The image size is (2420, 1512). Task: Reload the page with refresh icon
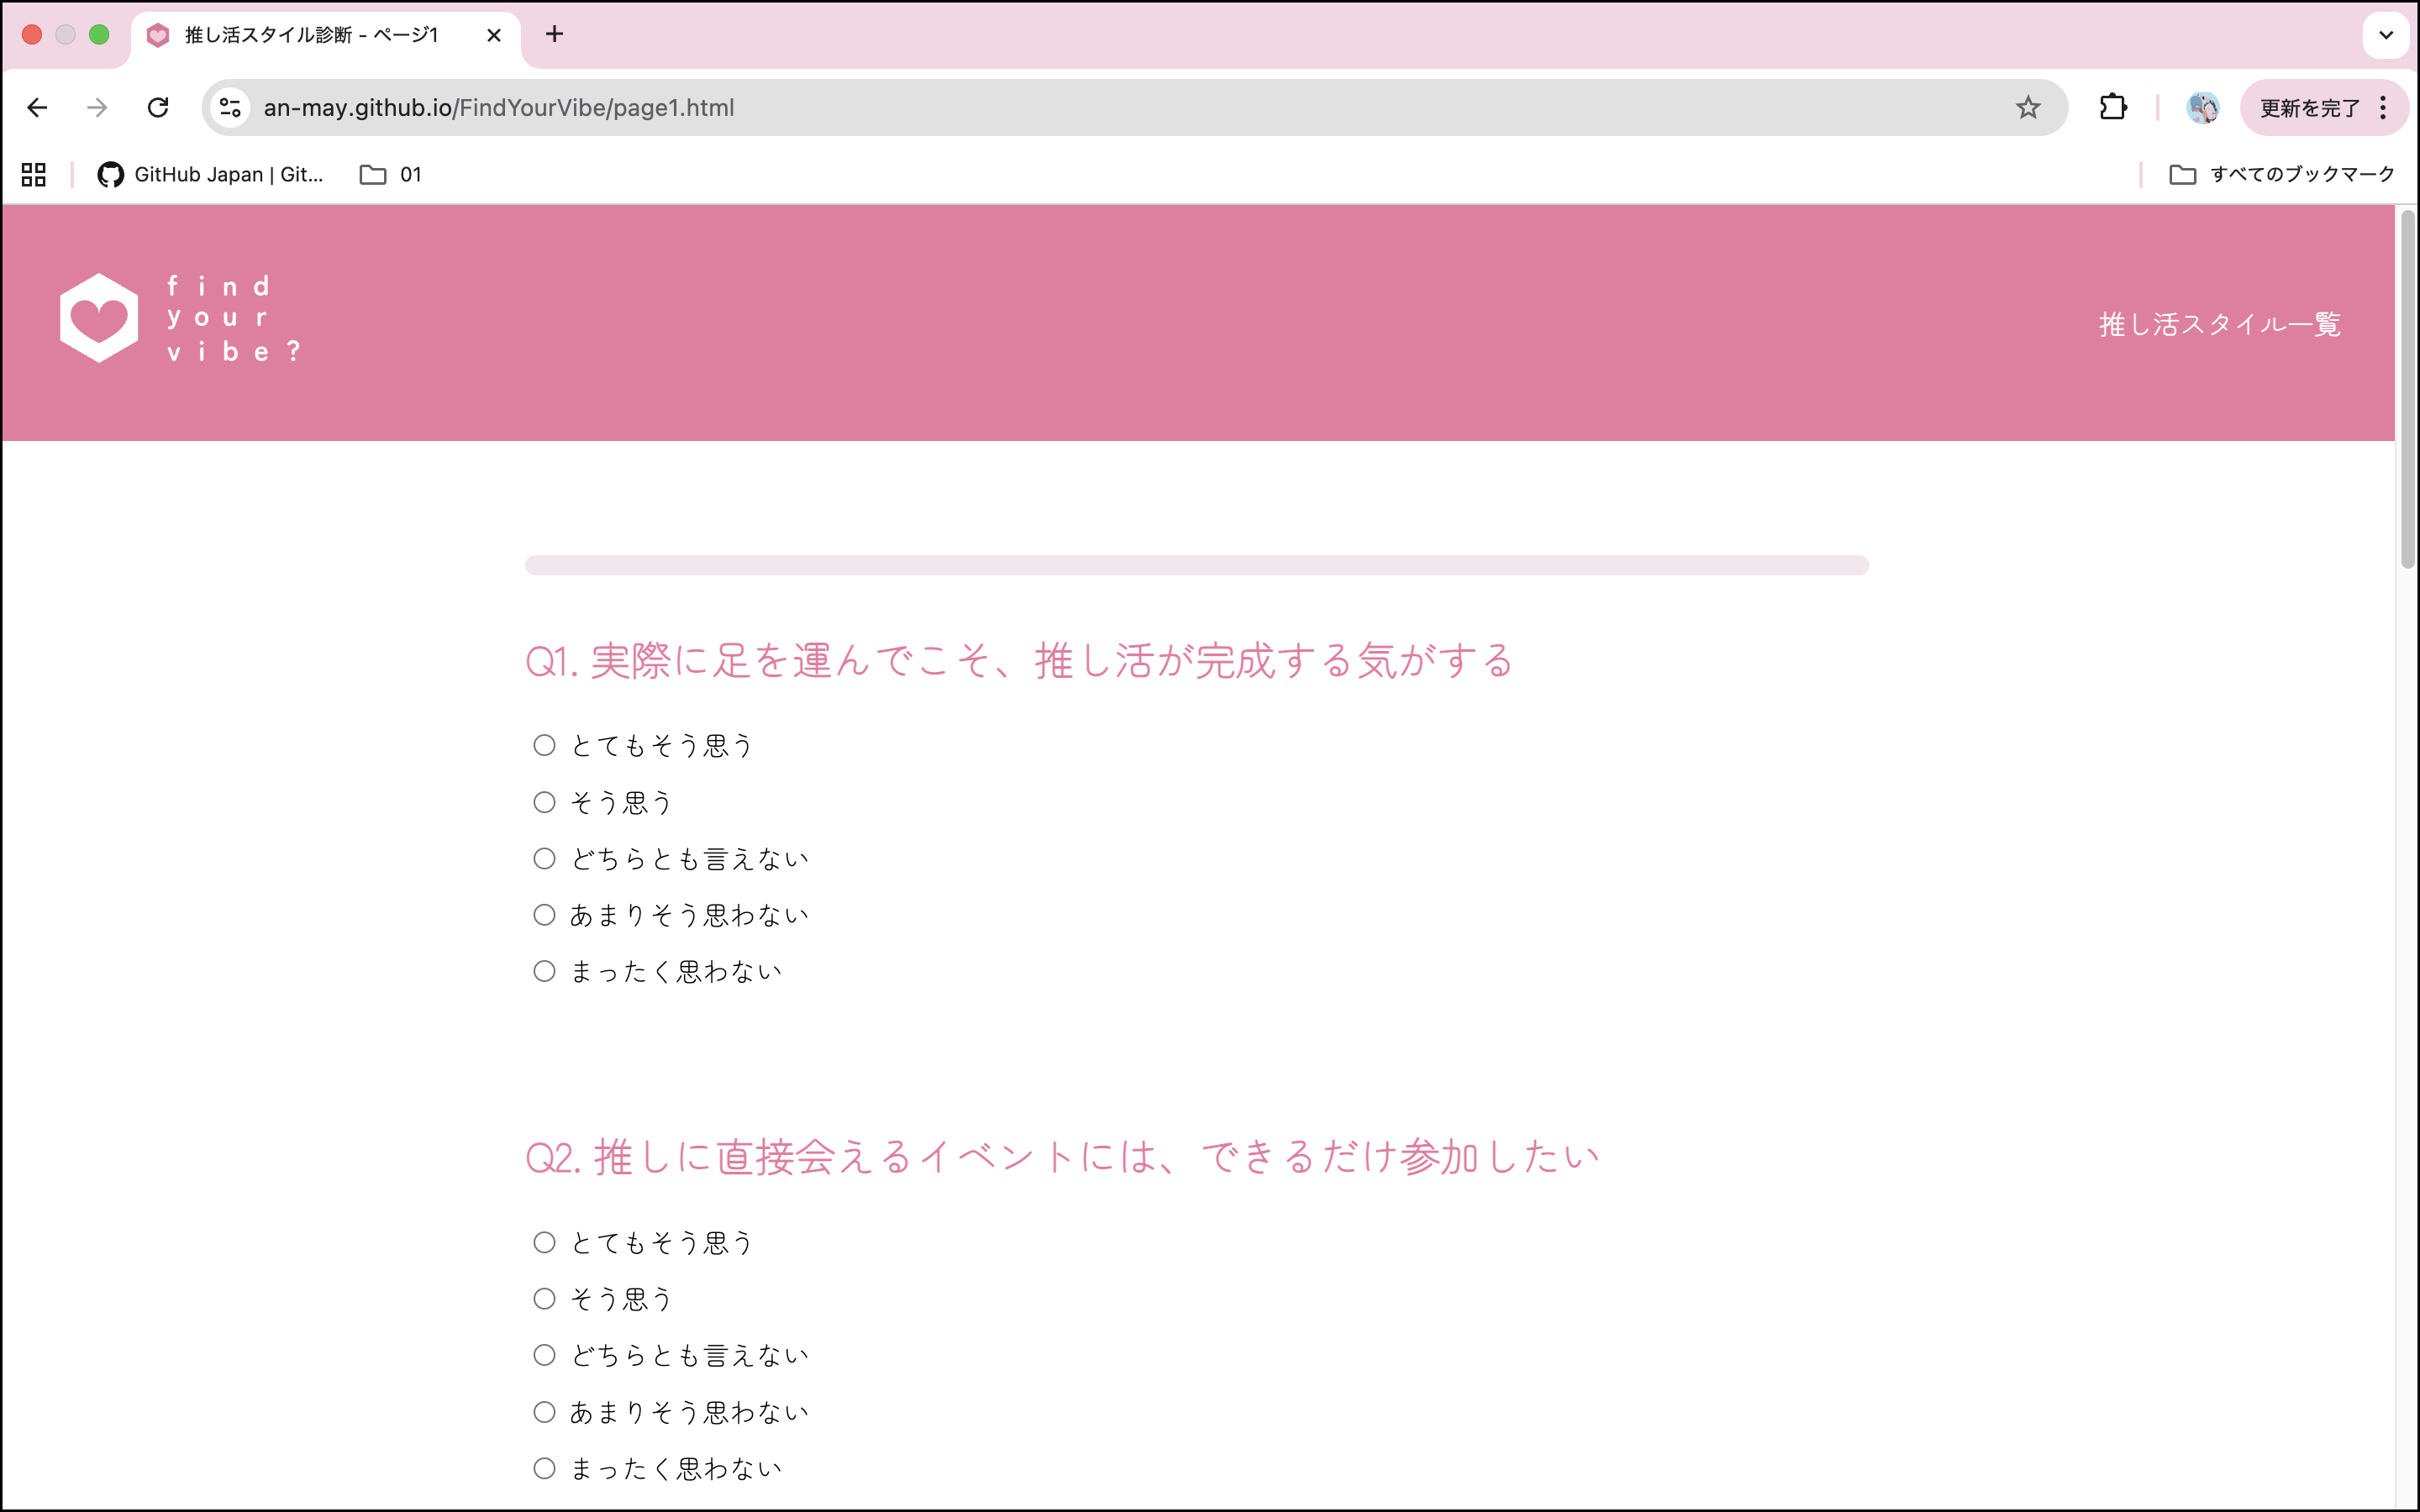(158, 107)
